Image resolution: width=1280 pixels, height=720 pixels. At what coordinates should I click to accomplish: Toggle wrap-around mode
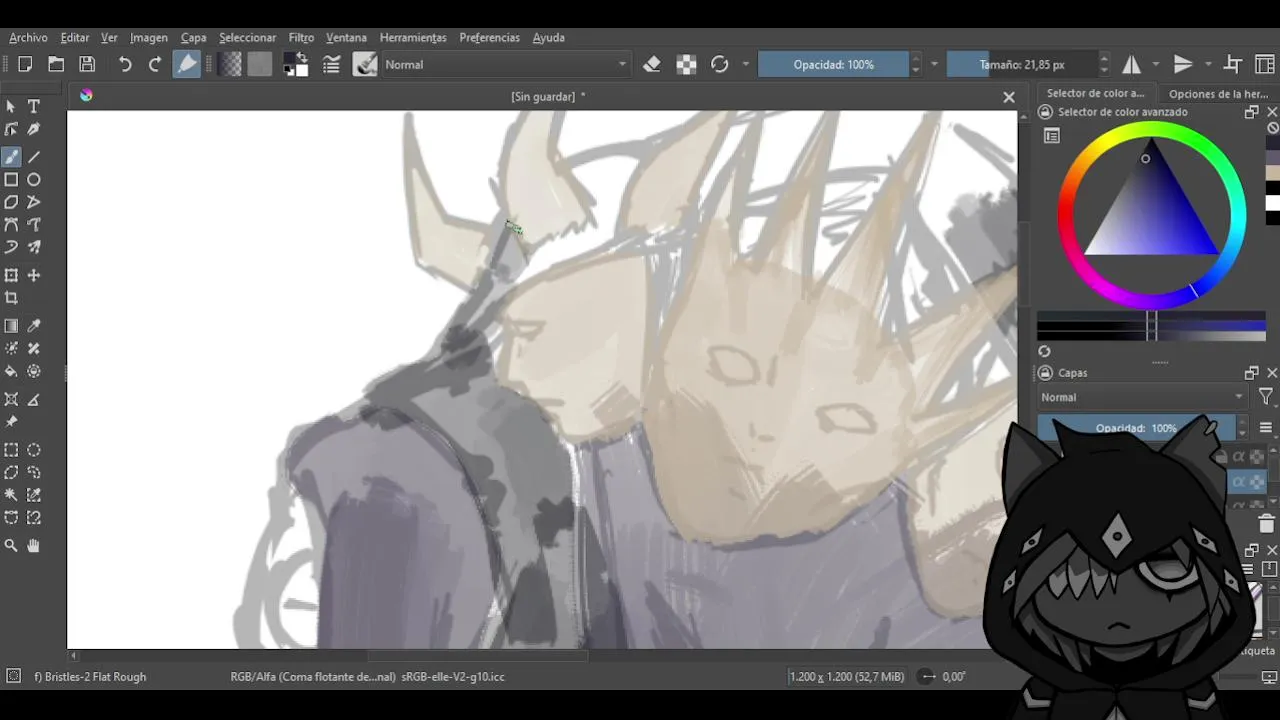(1233, 64)
